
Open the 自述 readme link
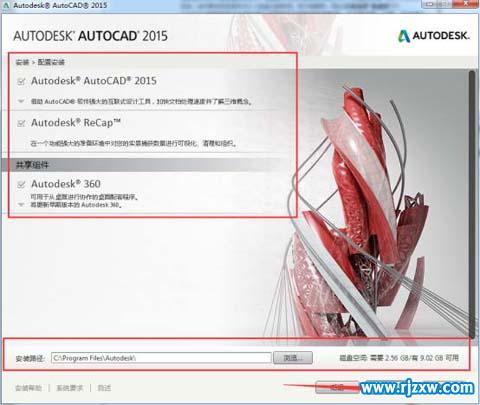tap(104, 388)
